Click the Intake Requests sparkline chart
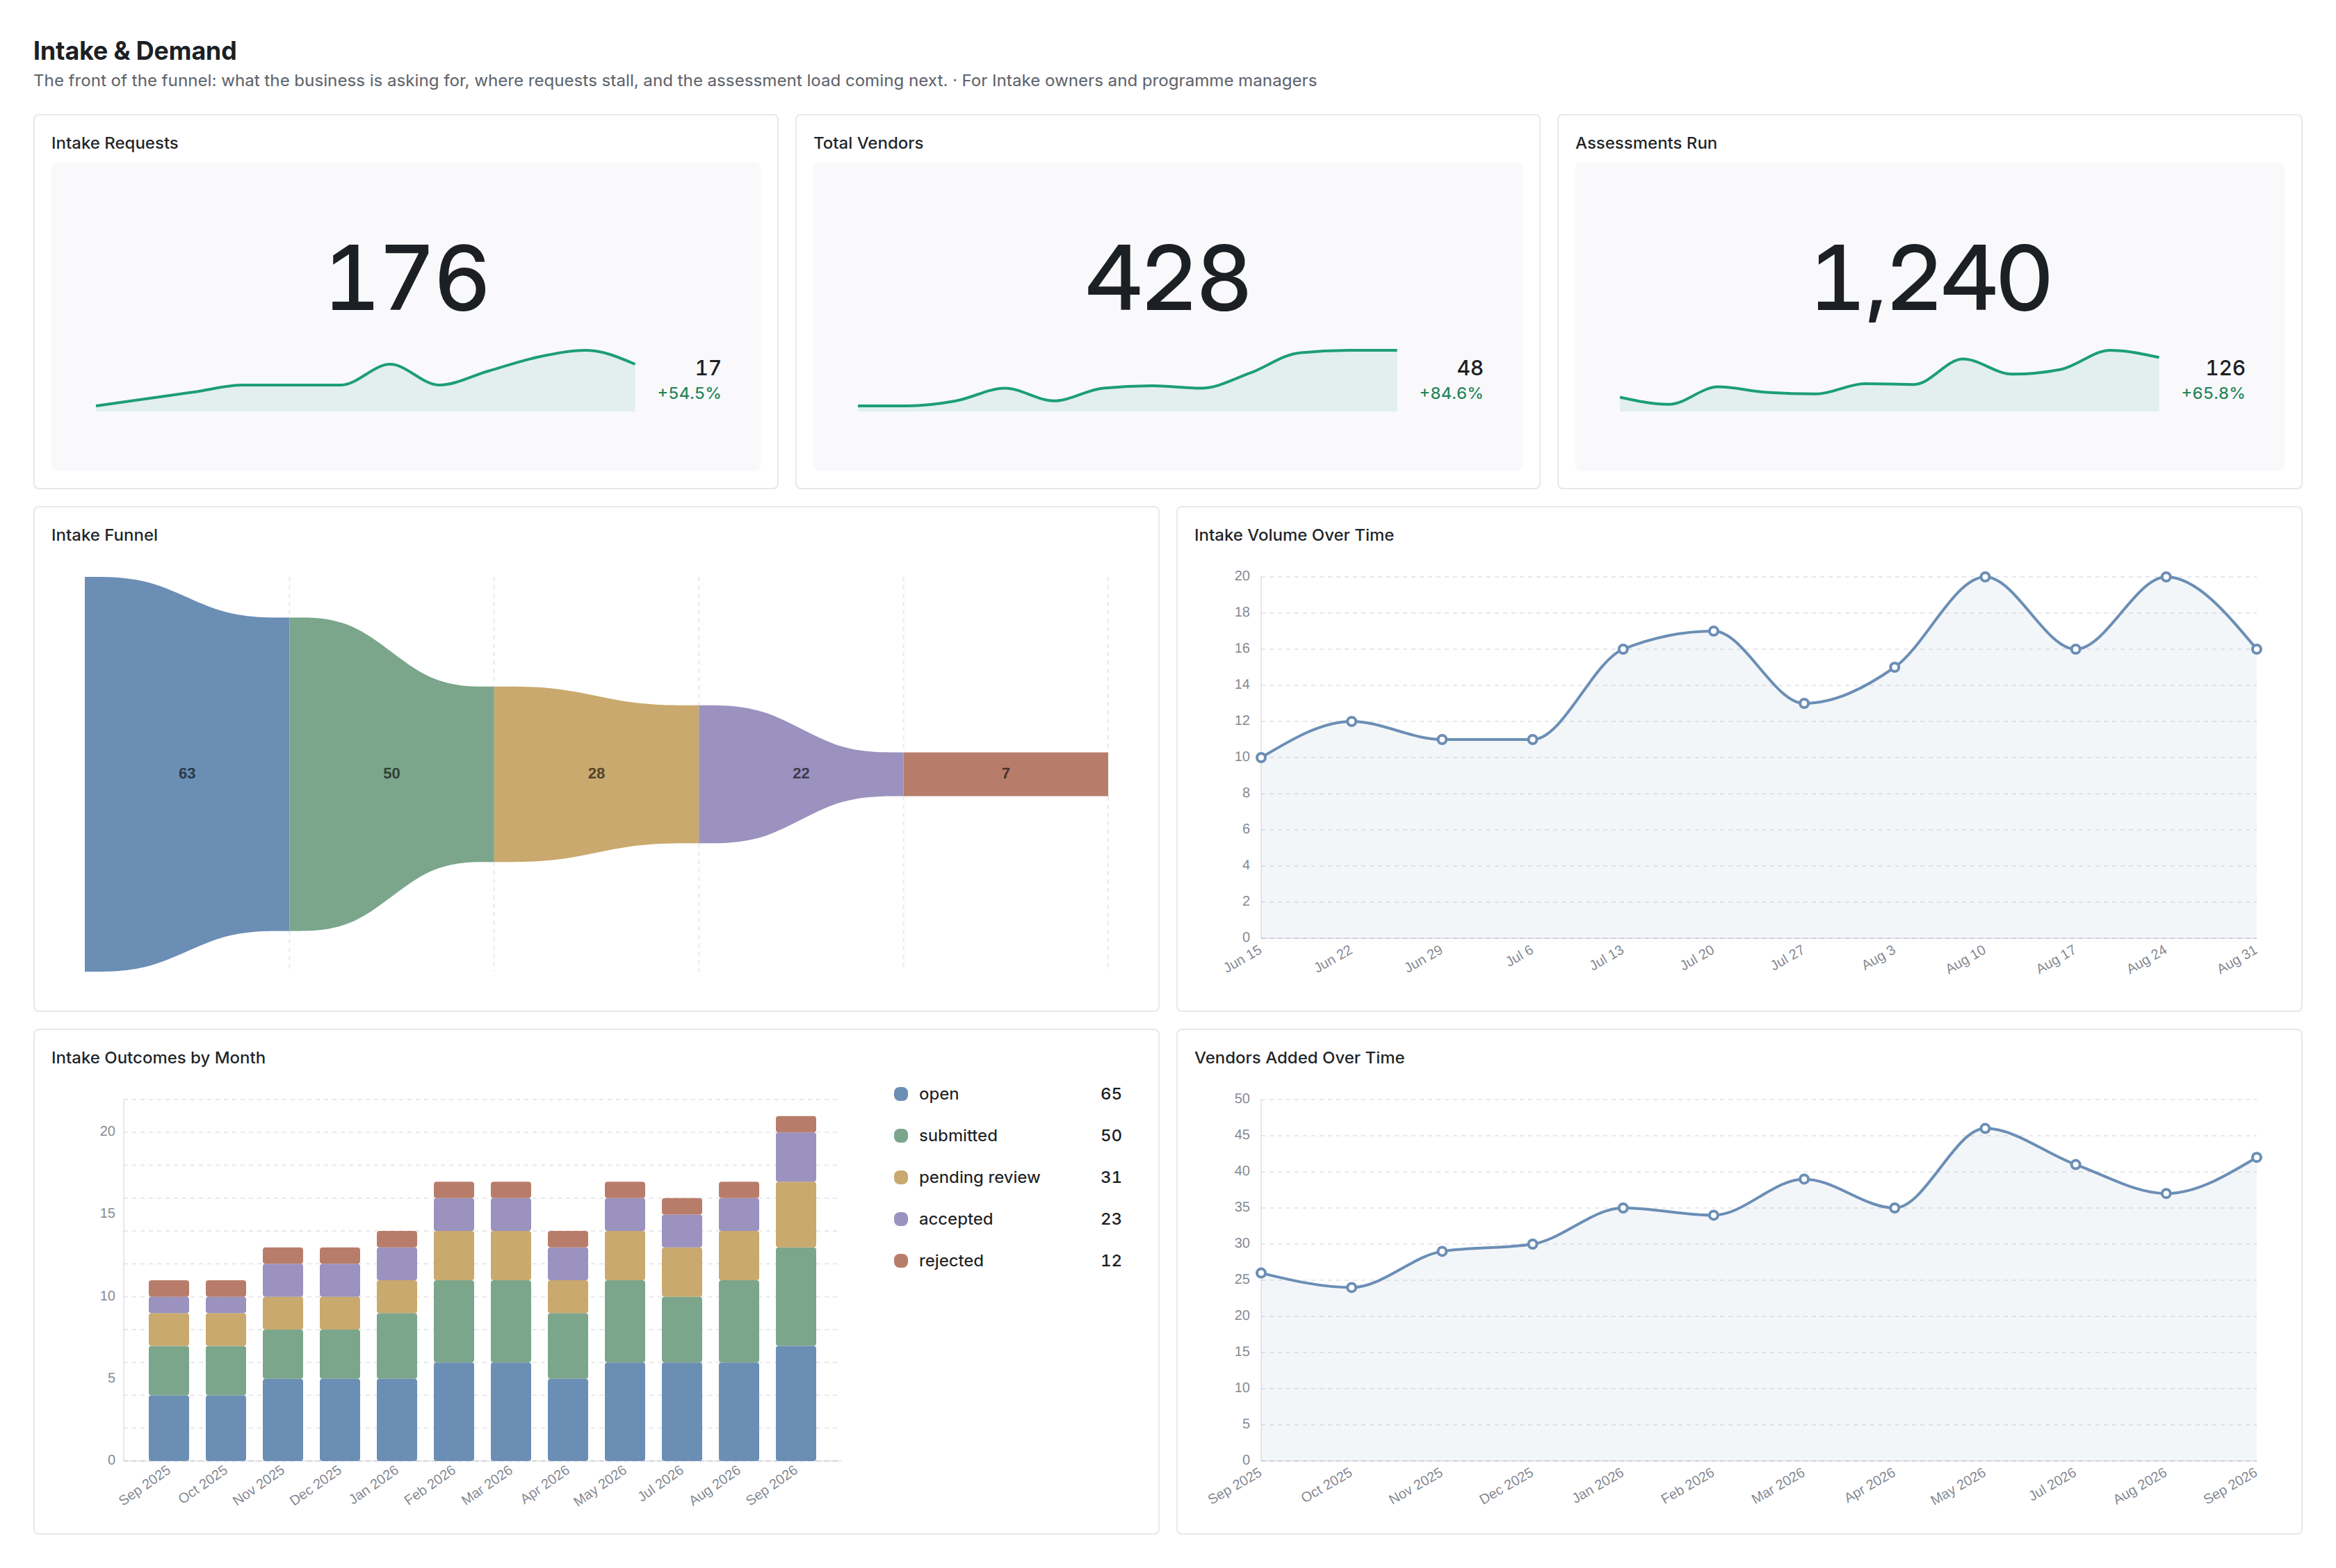 pyautogui.click(x=365, y=381)
